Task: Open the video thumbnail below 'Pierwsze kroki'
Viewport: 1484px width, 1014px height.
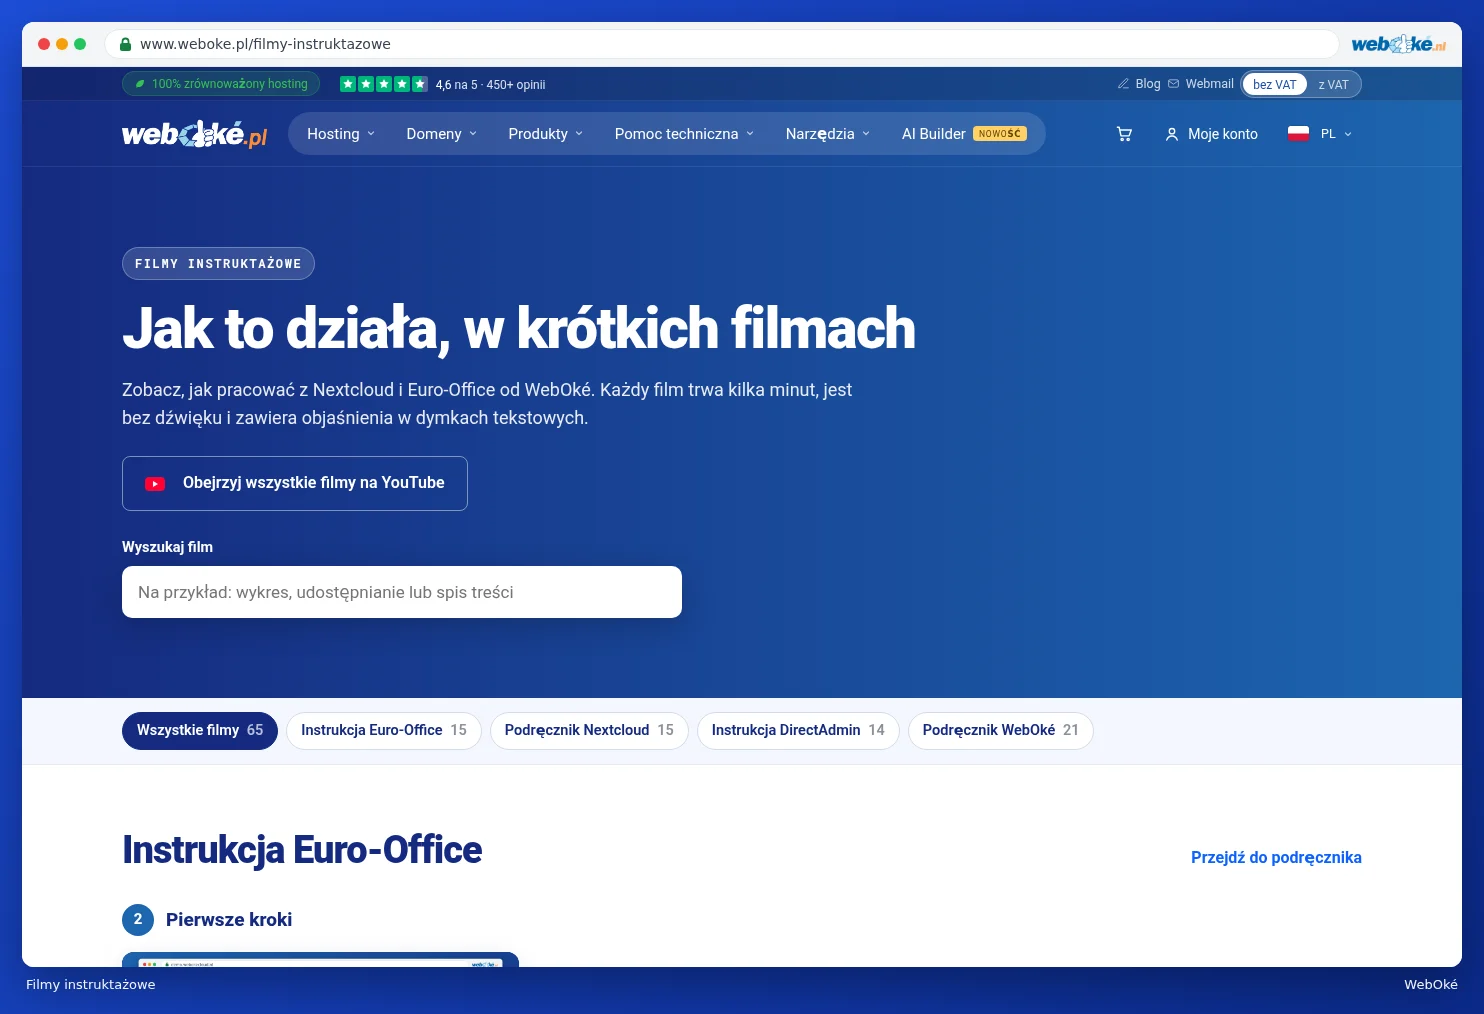Action: (x=320, y=960)
